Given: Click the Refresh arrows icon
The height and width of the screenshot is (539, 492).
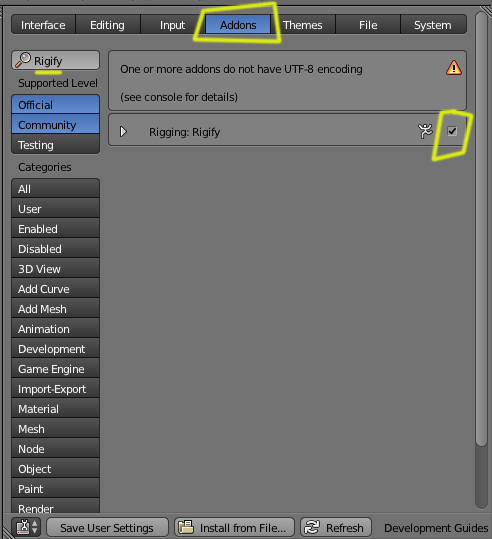Looking at the screenshot, I should (312, 527).
